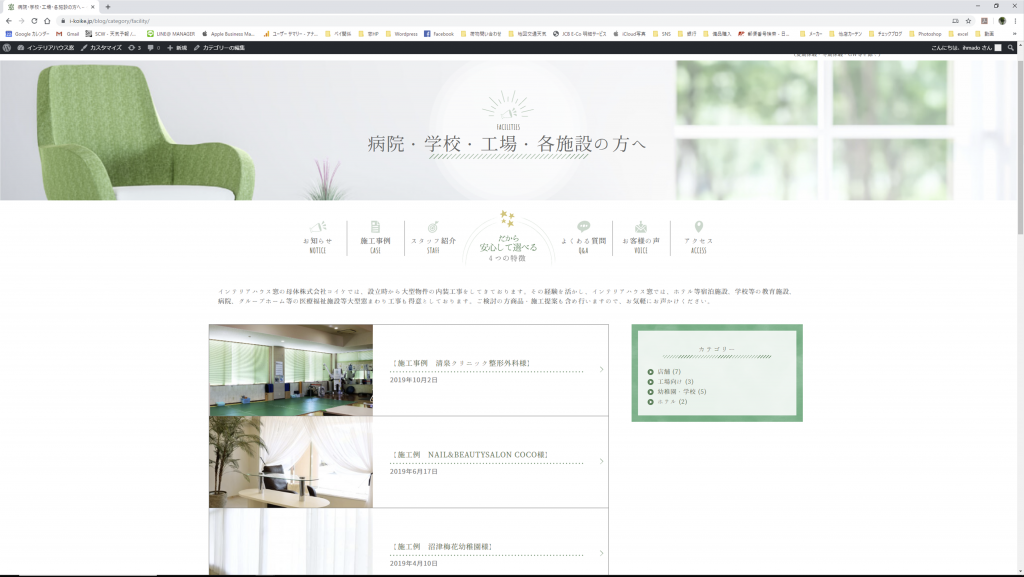Open the 動画 bookmark folder
The width and height of the screenshot is (1024, 577).
(x=984, y=34)
